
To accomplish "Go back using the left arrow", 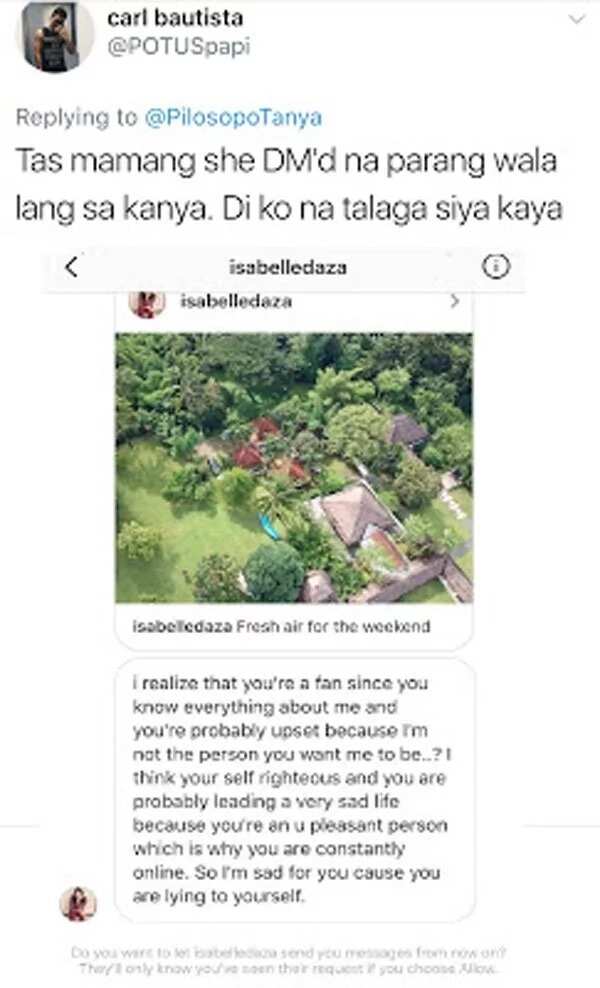I will (x=71, y=267).
